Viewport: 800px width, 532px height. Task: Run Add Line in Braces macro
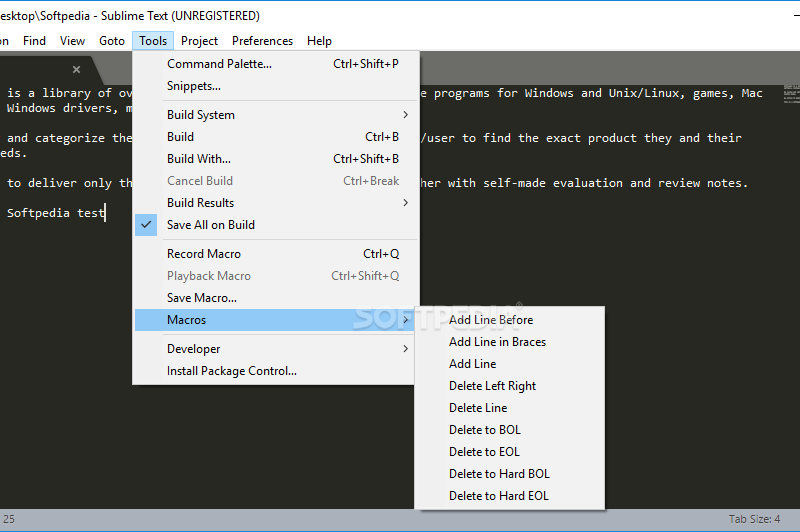[x=510, y=342]
